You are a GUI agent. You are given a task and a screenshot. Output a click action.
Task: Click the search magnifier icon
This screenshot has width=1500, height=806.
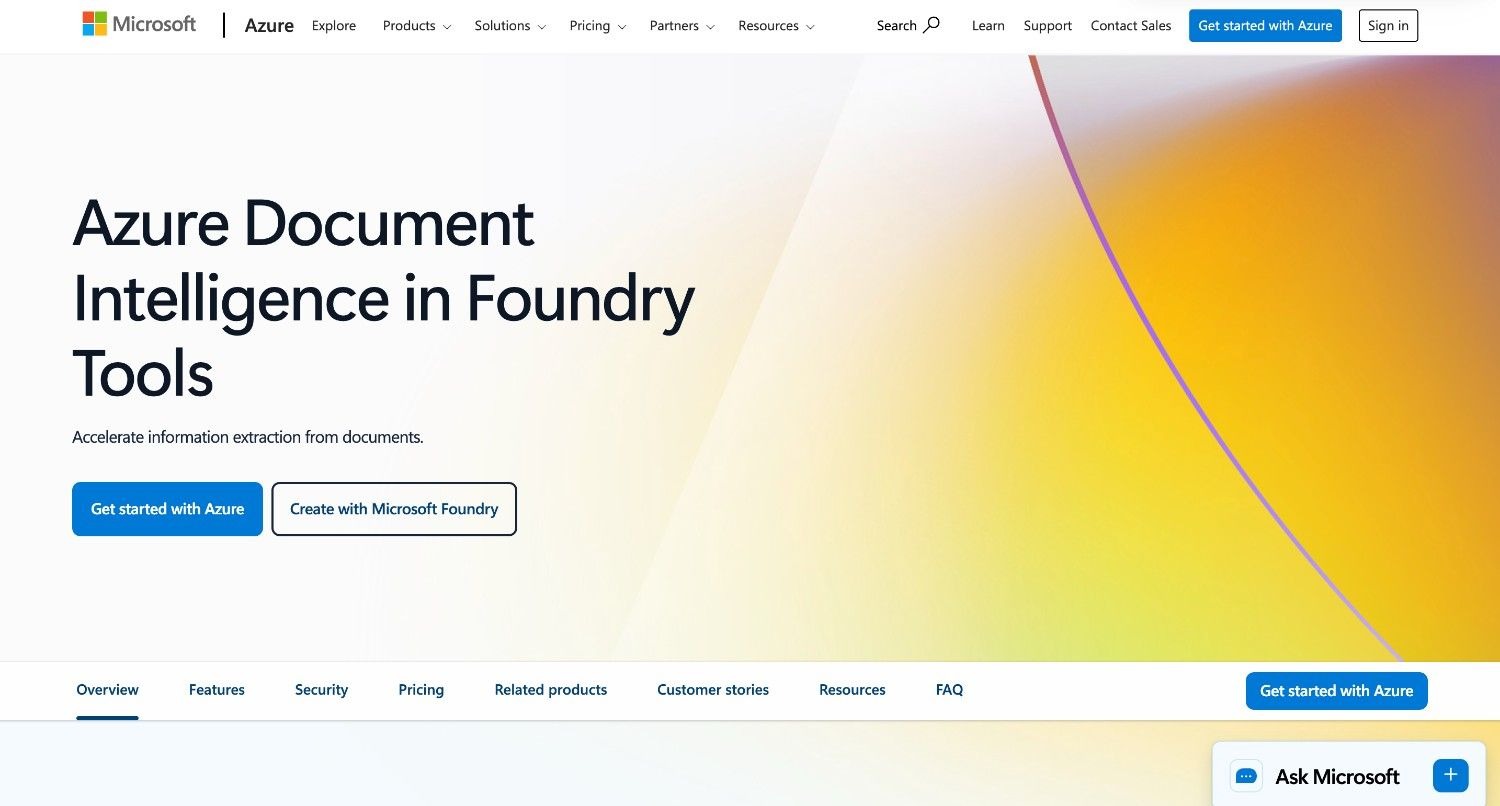coord(931,25)
